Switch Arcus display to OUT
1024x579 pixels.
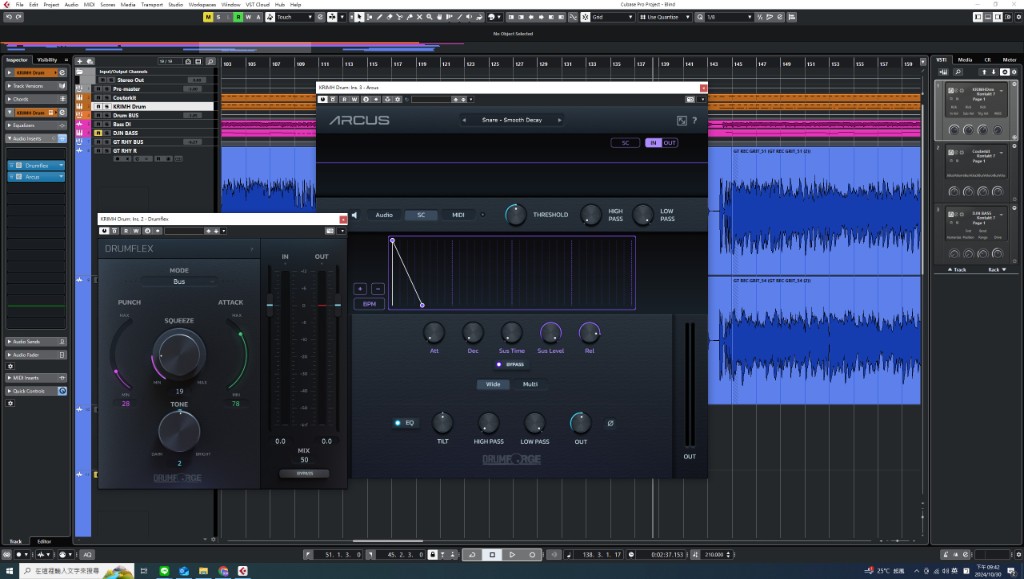pyautogui.click(x=669, y=143)
